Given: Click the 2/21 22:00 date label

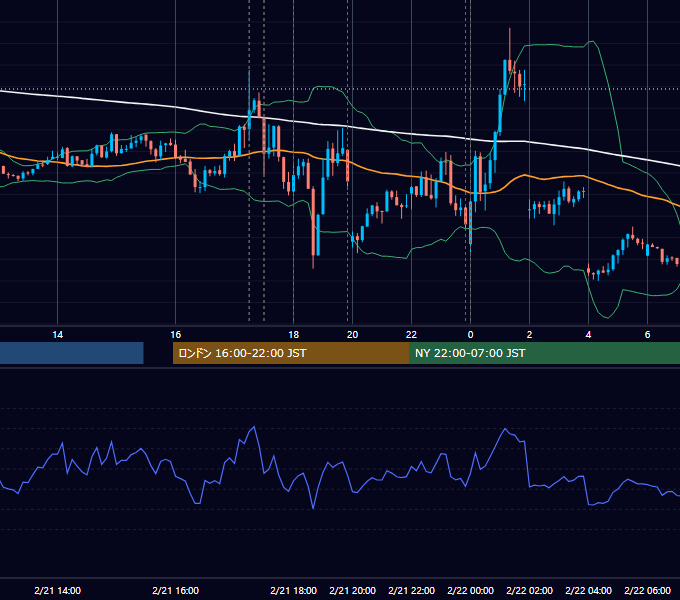Looking at the screenshot, I should tap(411, 590).
